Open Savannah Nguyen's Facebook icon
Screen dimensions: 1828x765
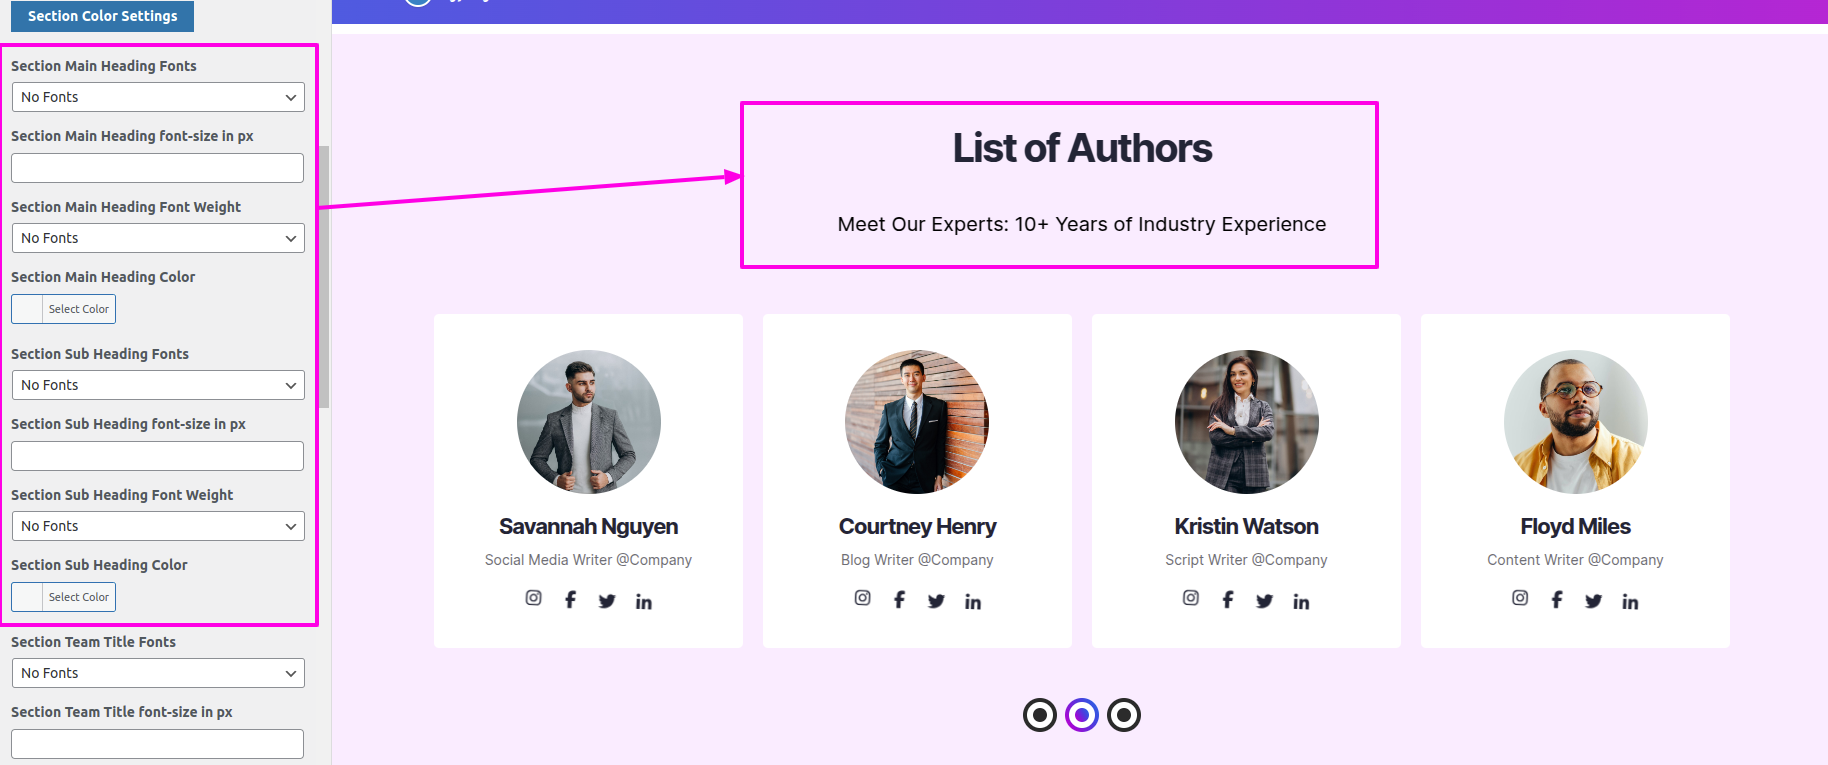570,599
